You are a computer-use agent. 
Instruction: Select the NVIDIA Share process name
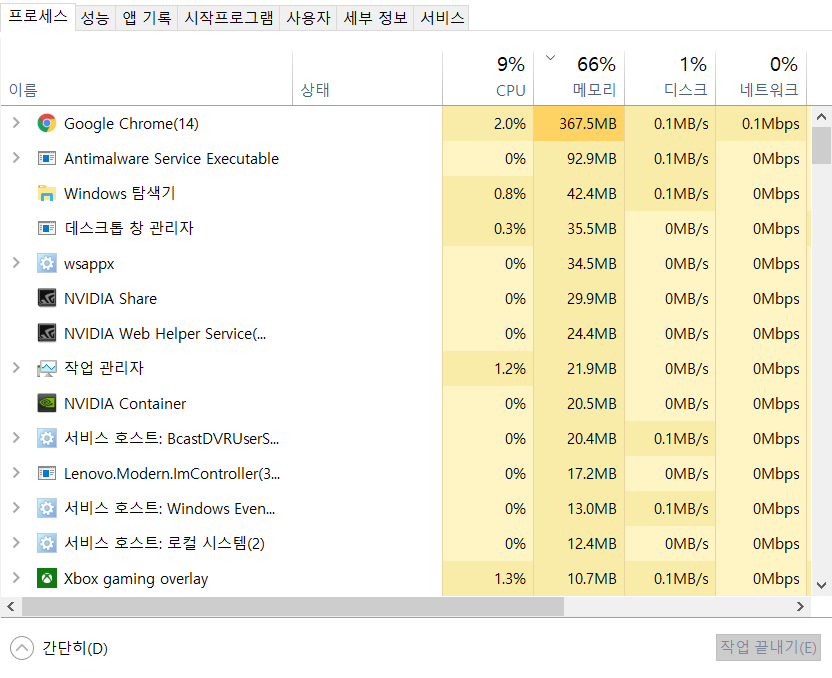tap(110, 299)
